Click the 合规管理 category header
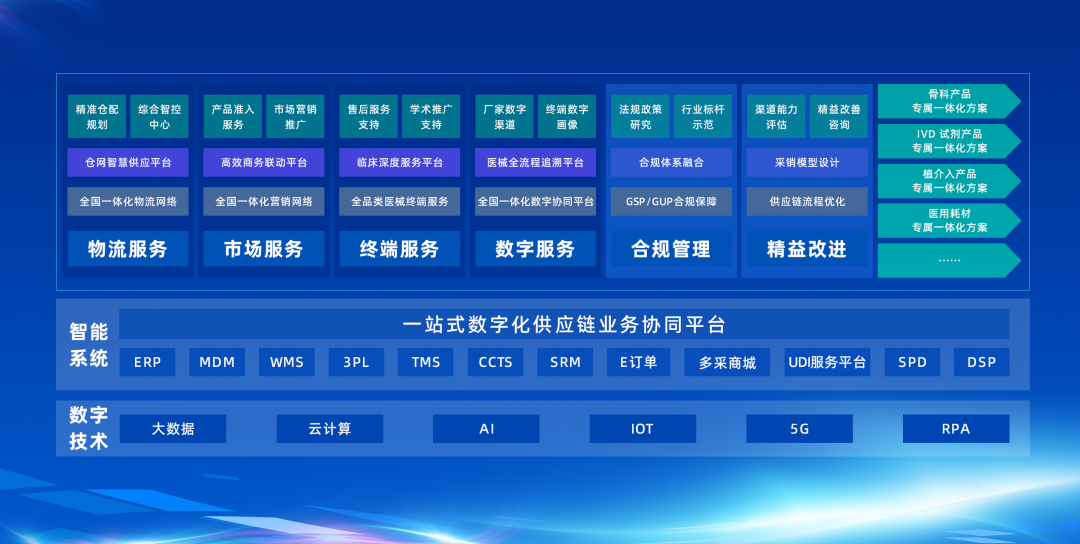The image size is (1080, 544). tap(671, 249)
